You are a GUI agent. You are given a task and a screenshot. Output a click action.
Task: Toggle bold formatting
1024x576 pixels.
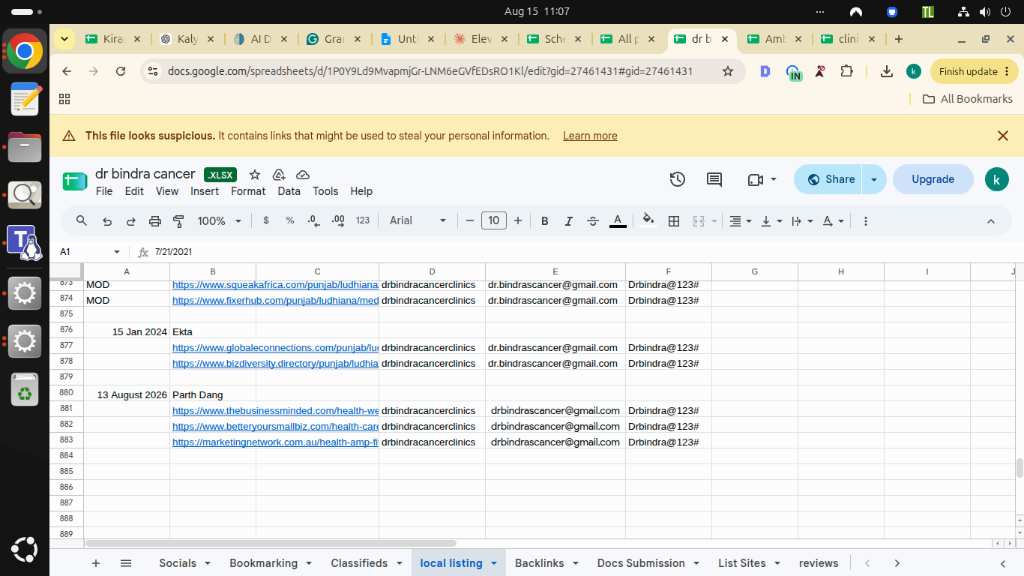(x=544, y=221)
